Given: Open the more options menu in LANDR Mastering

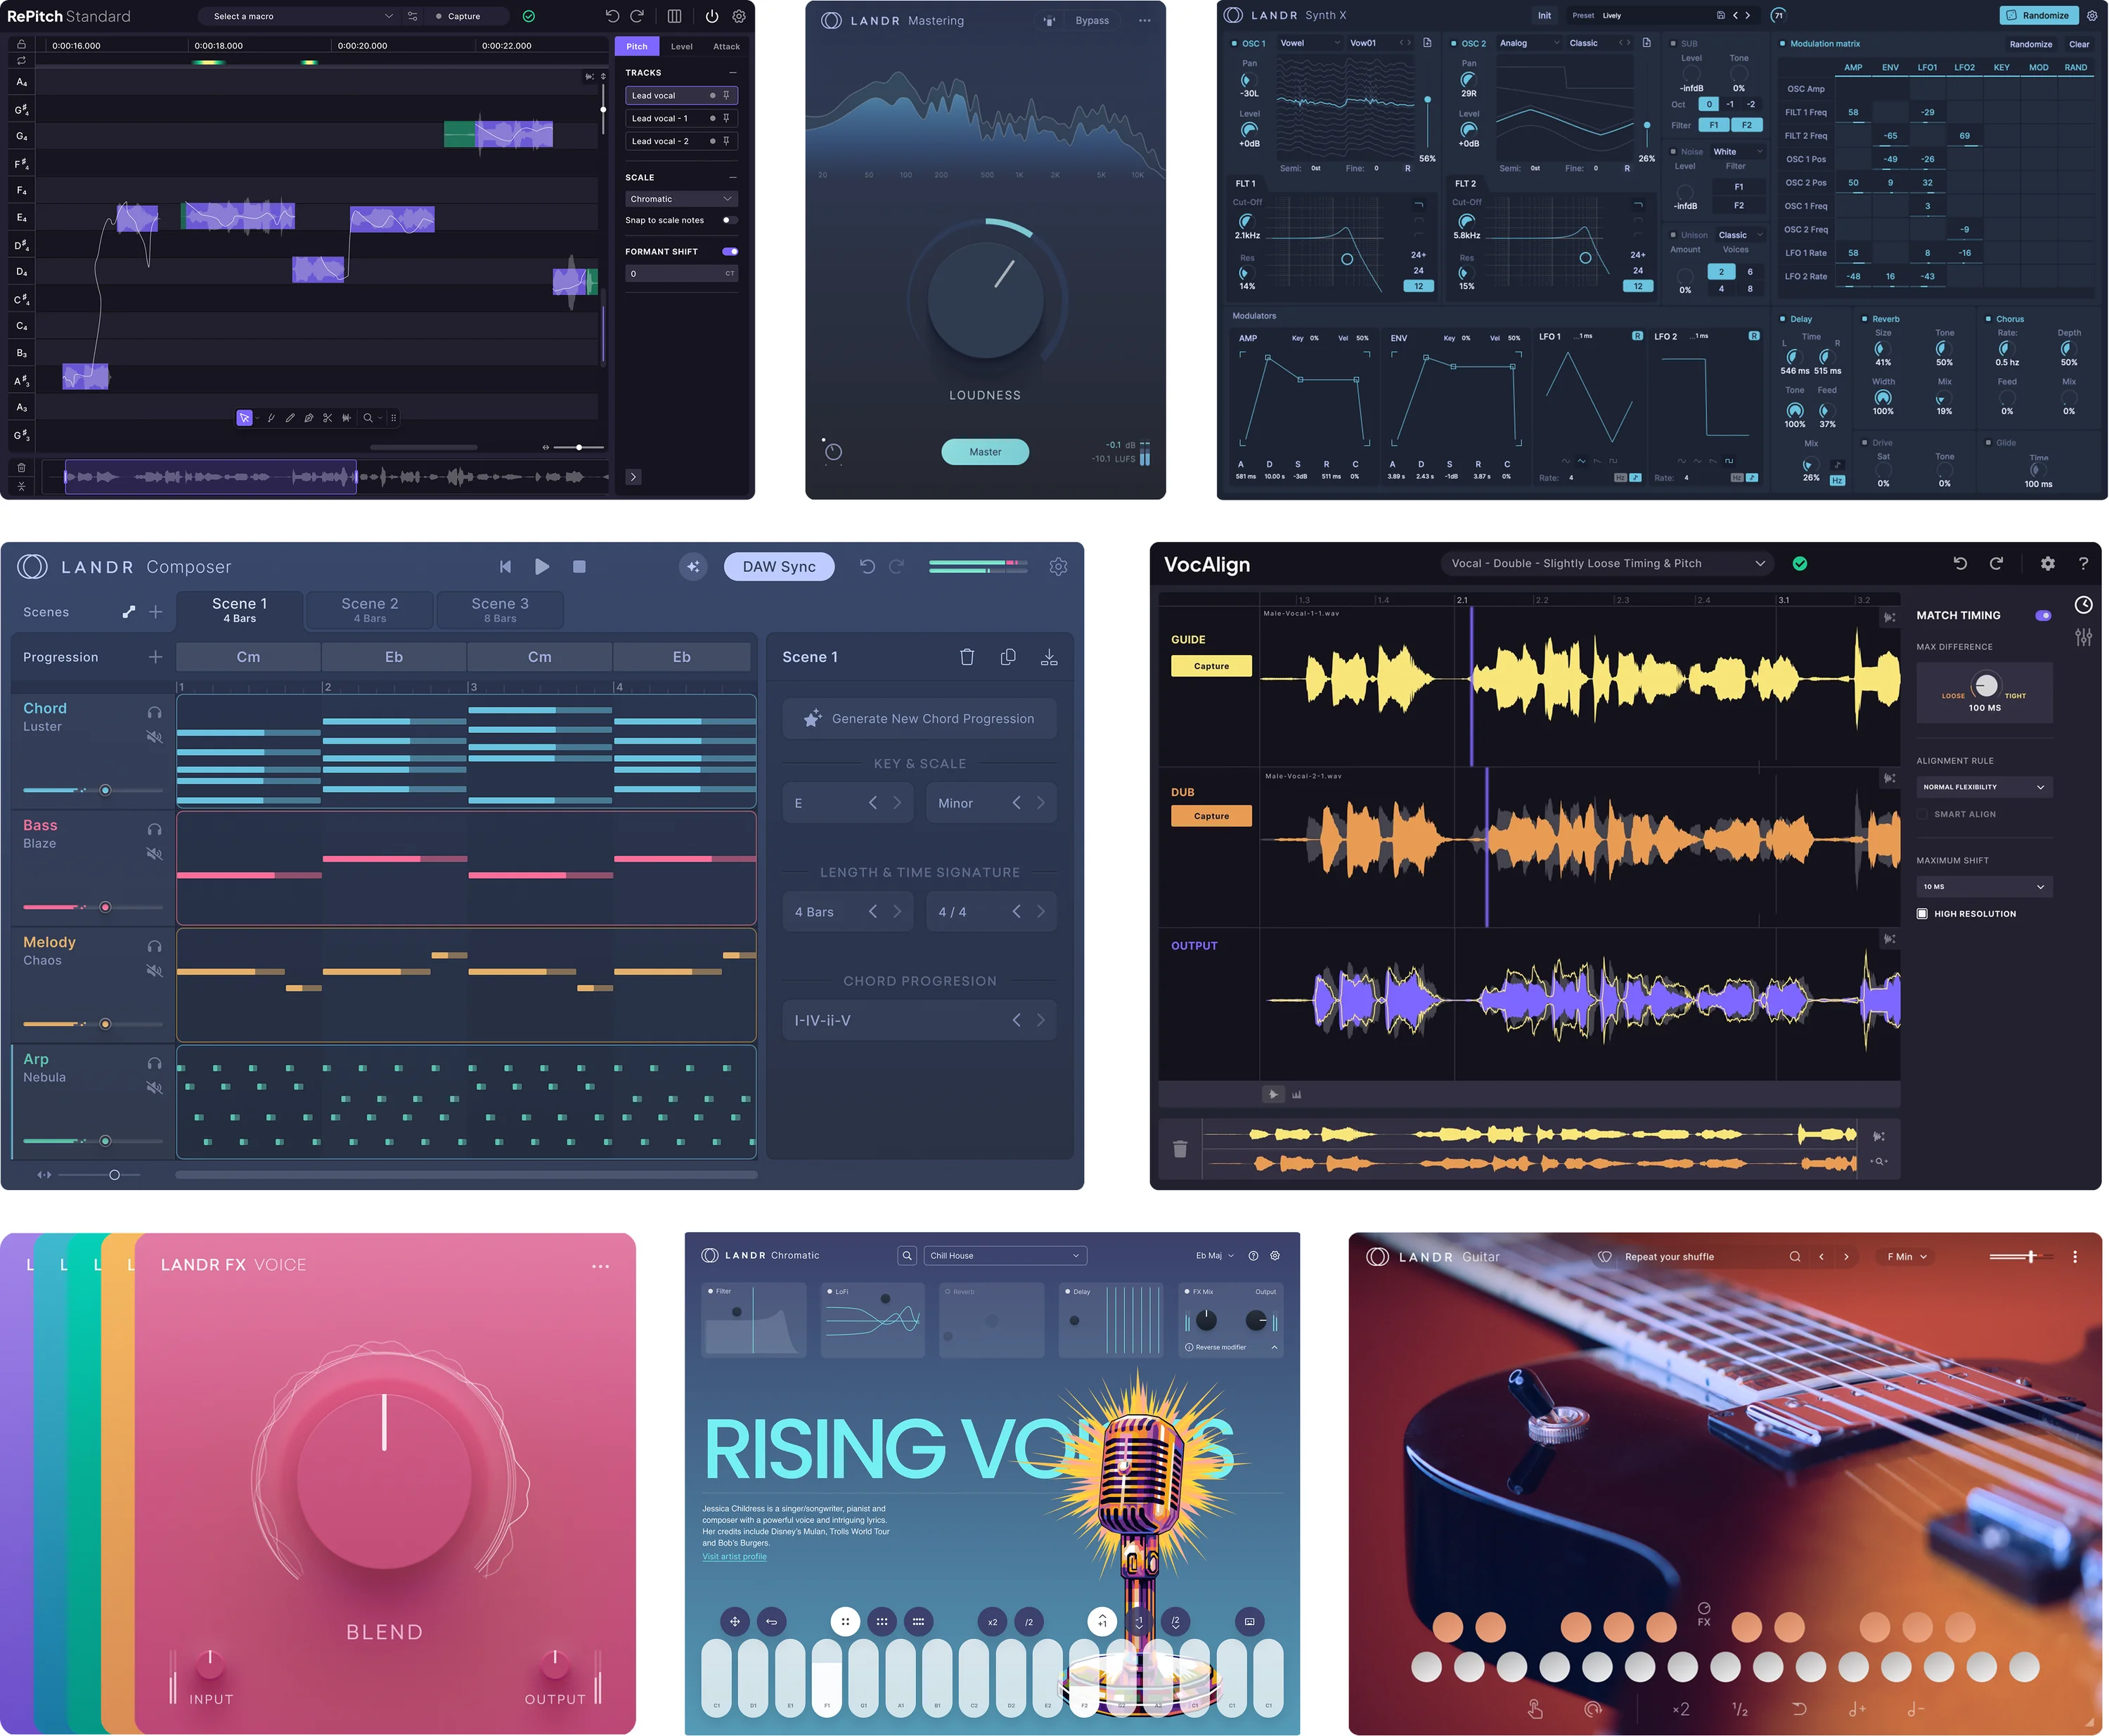Looking at the screenshot, I should pyautogui.click(x=1144, y=20).
